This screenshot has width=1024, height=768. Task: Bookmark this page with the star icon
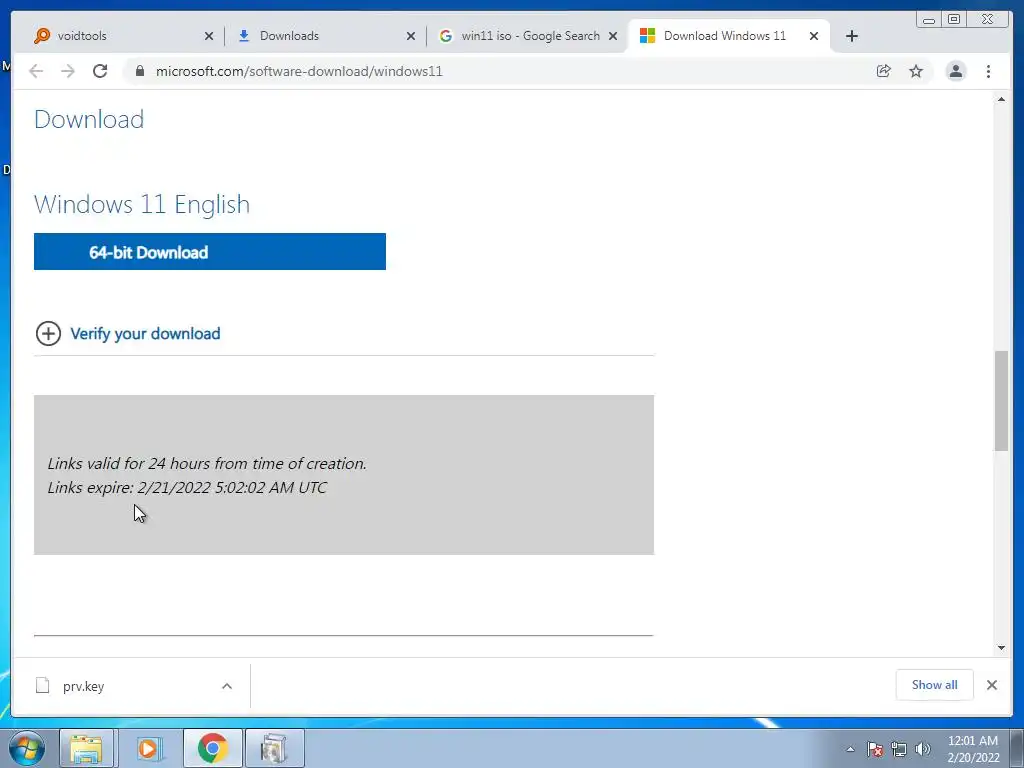click(x=916, y=71)
